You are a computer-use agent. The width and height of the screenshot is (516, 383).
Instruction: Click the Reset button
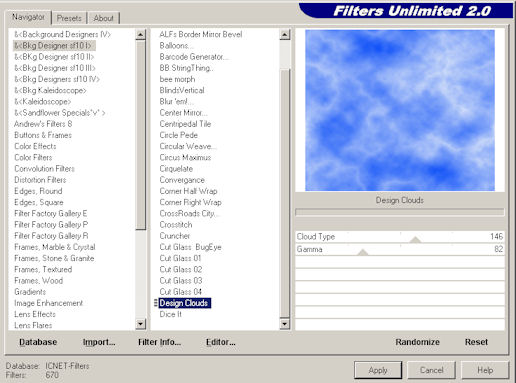point(476,342)
